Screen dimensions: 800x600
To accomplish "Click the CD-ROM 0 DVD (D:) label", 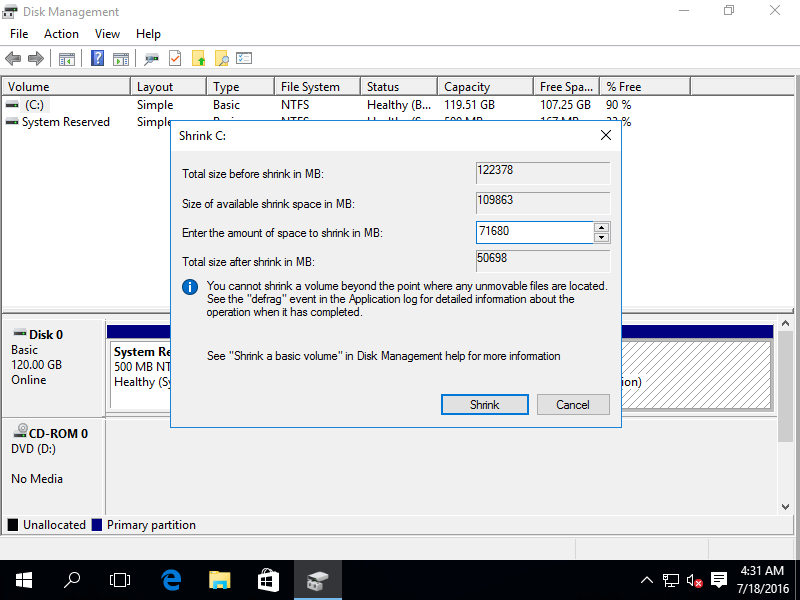I will (x=54, y=469).
